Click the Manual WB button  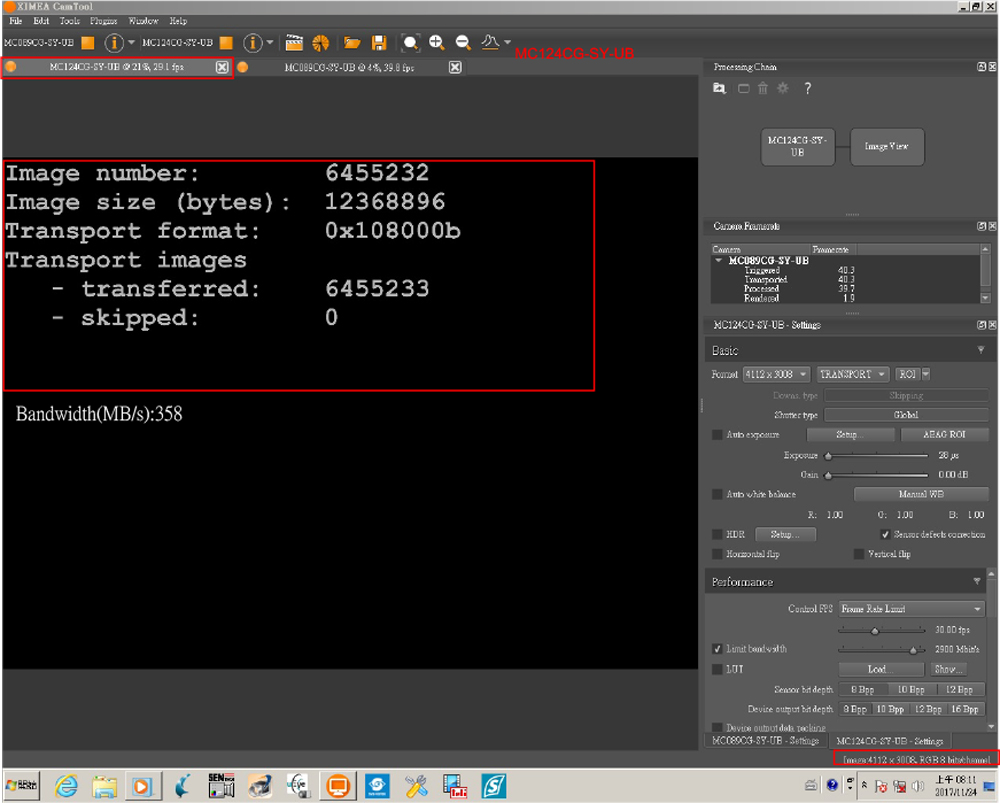click(920, 494)
